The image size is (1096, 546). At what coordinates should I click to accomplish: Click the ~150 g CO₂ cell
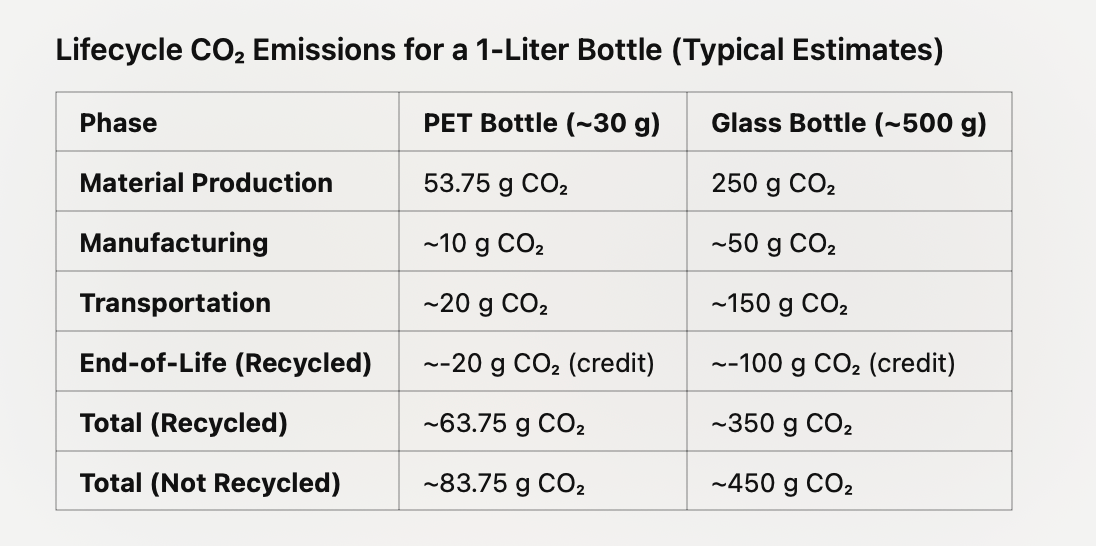[779, 303]
